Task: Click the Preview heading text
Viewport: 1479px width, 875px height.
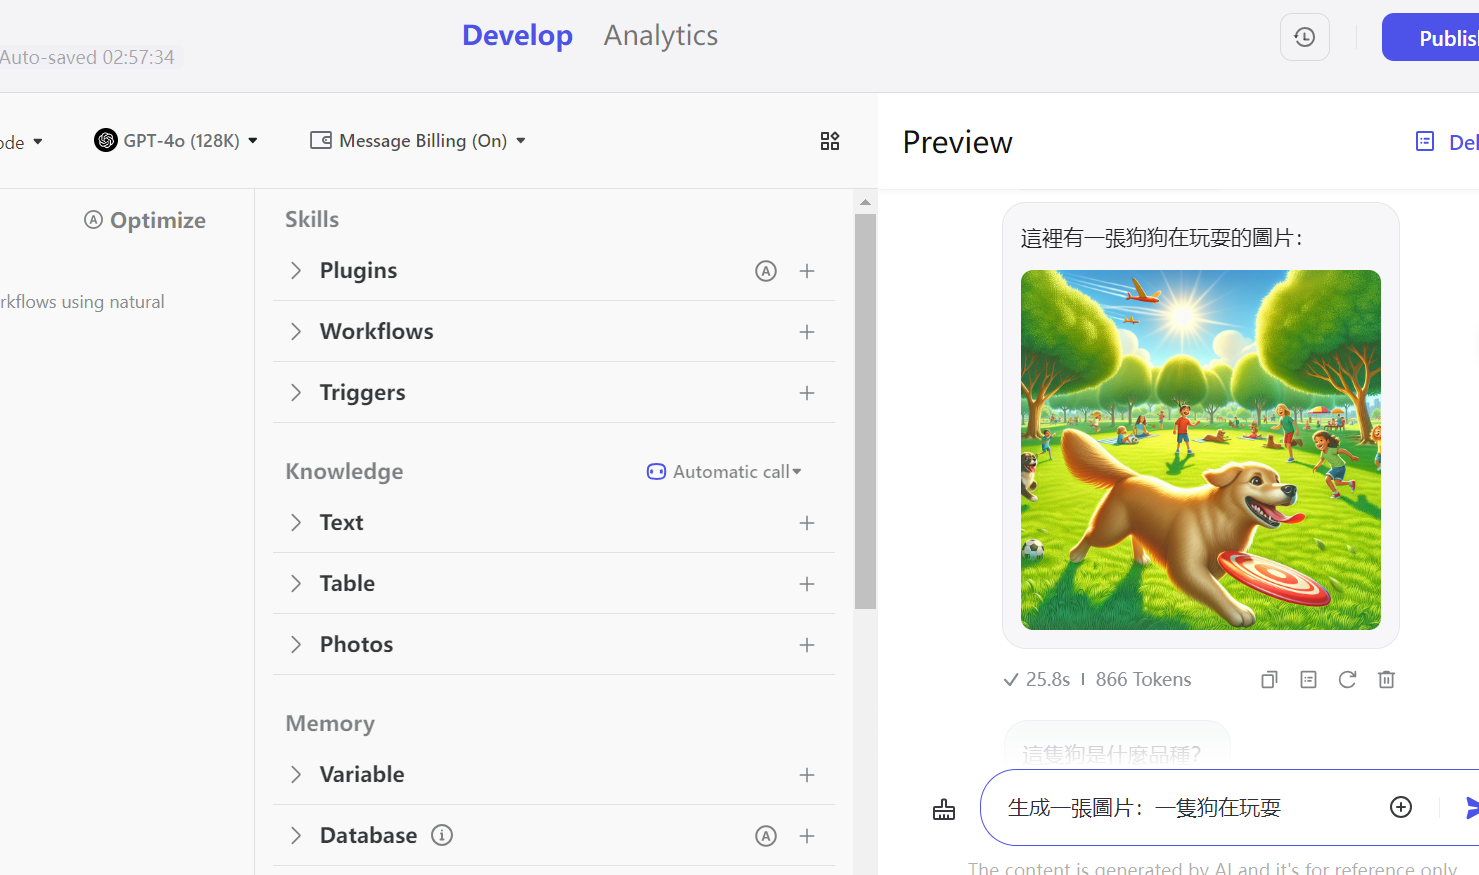Action: click(957, 142)
